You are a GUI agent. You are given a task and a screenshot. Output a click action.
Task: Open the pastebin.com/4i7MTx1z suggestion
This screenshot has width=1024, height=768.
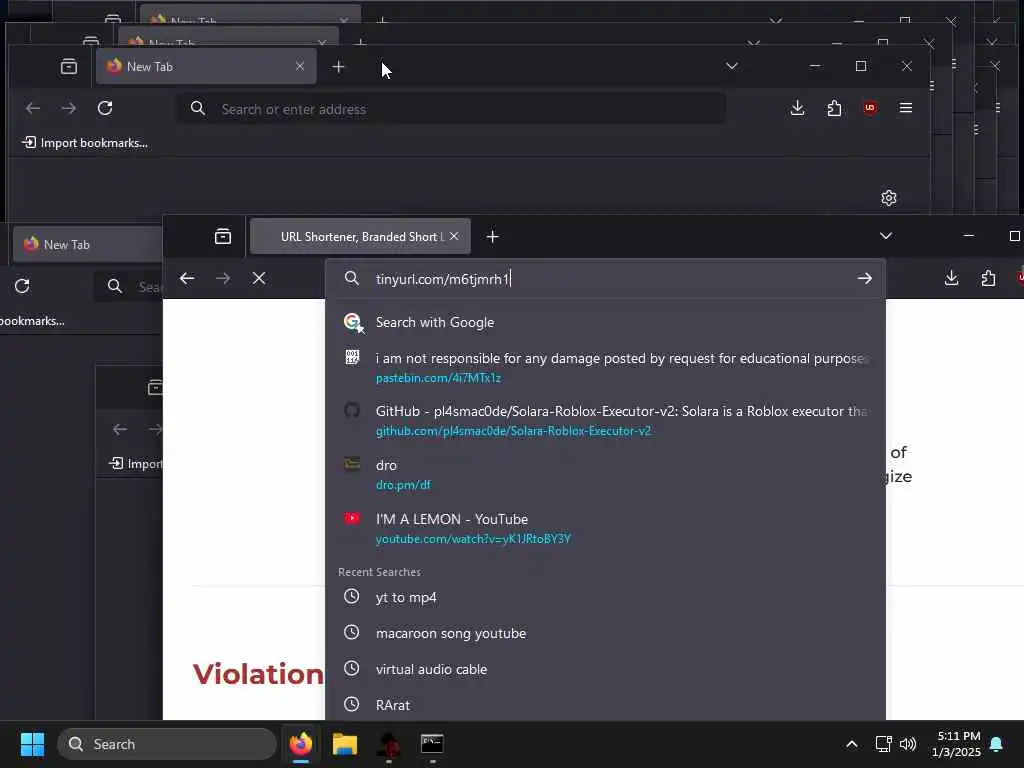tap(605, 368)
